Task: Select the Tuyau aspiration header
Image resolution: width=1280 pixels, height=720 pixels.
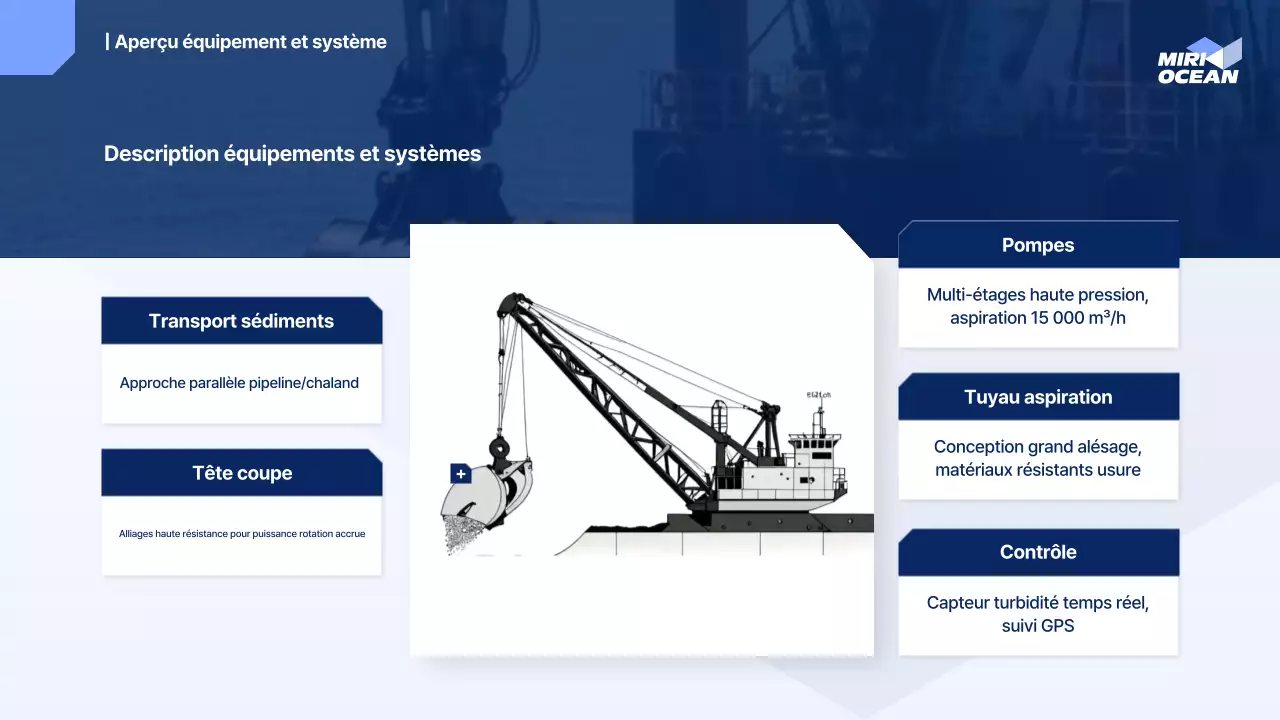Action: pyautogui.click(x=1038, y=397)
